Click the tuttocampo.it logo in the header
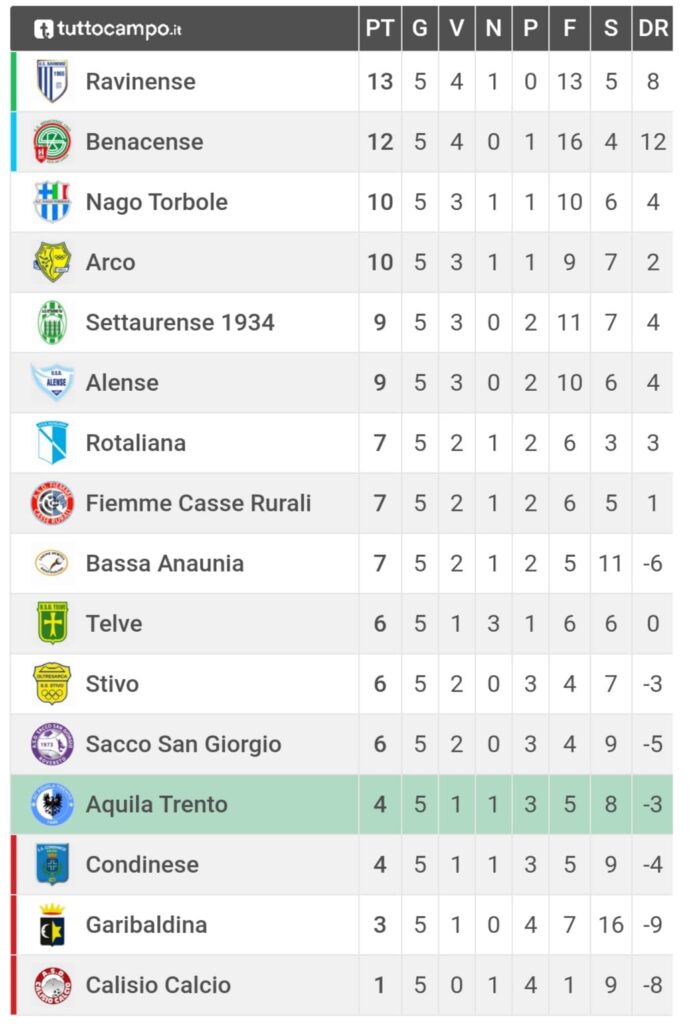The width and height of the screenshot is (694, 1024). click(108, 29)
